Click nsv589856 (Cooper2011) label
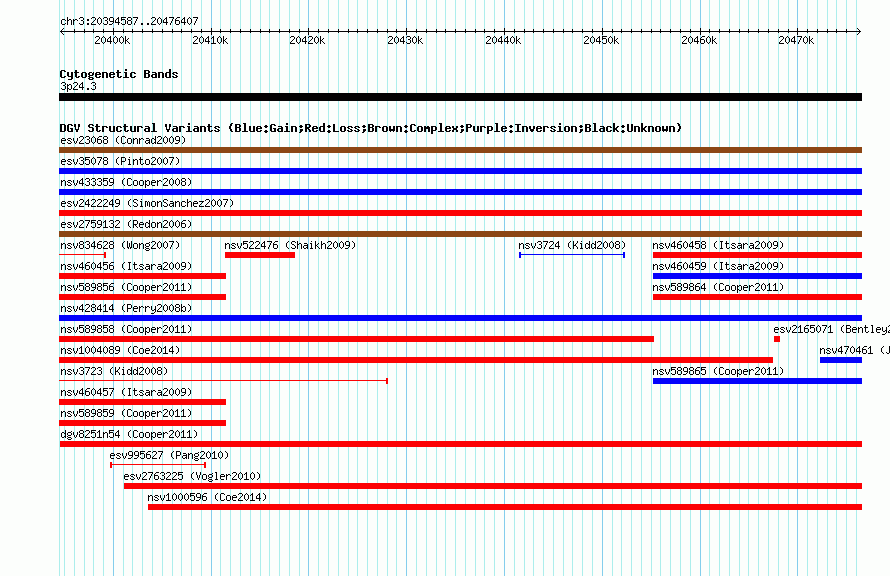Image resolution: width=890 pixels, height=576 pixels. click(x=126, y=287)
